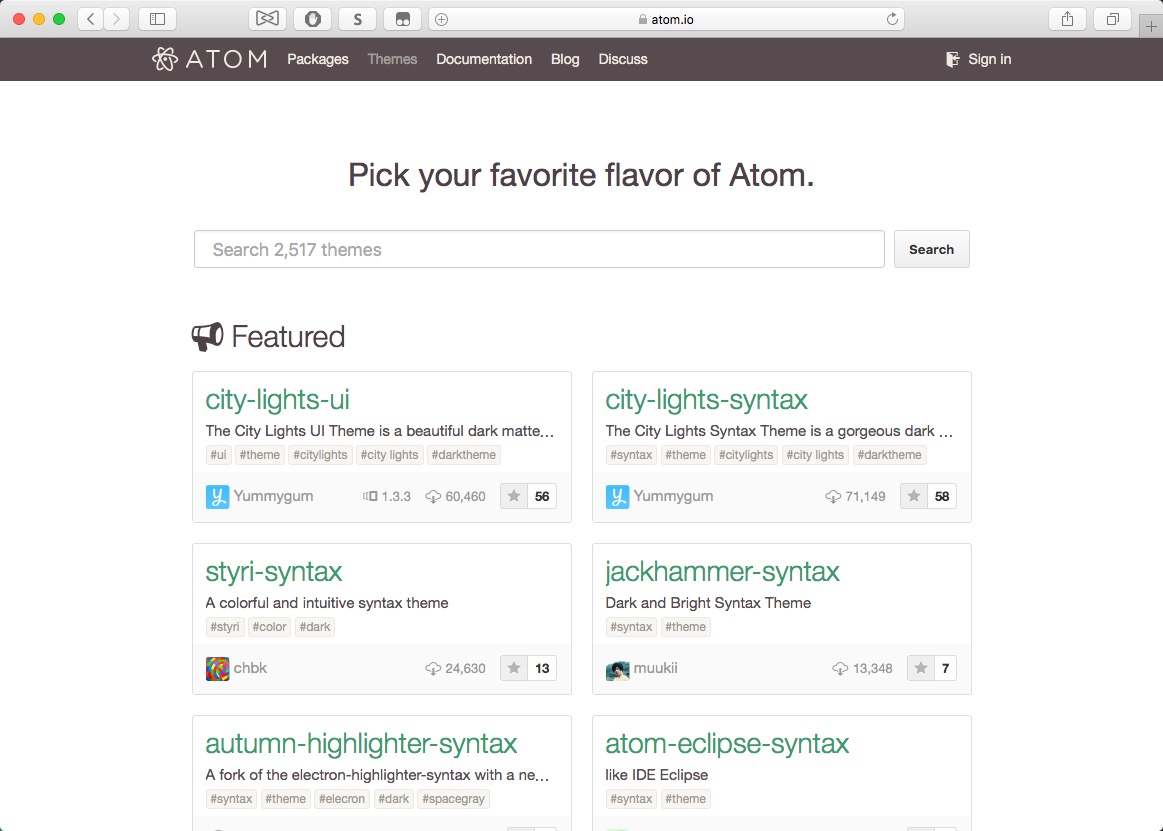
Task: Click the Sign in link
Action: point(979,59)
